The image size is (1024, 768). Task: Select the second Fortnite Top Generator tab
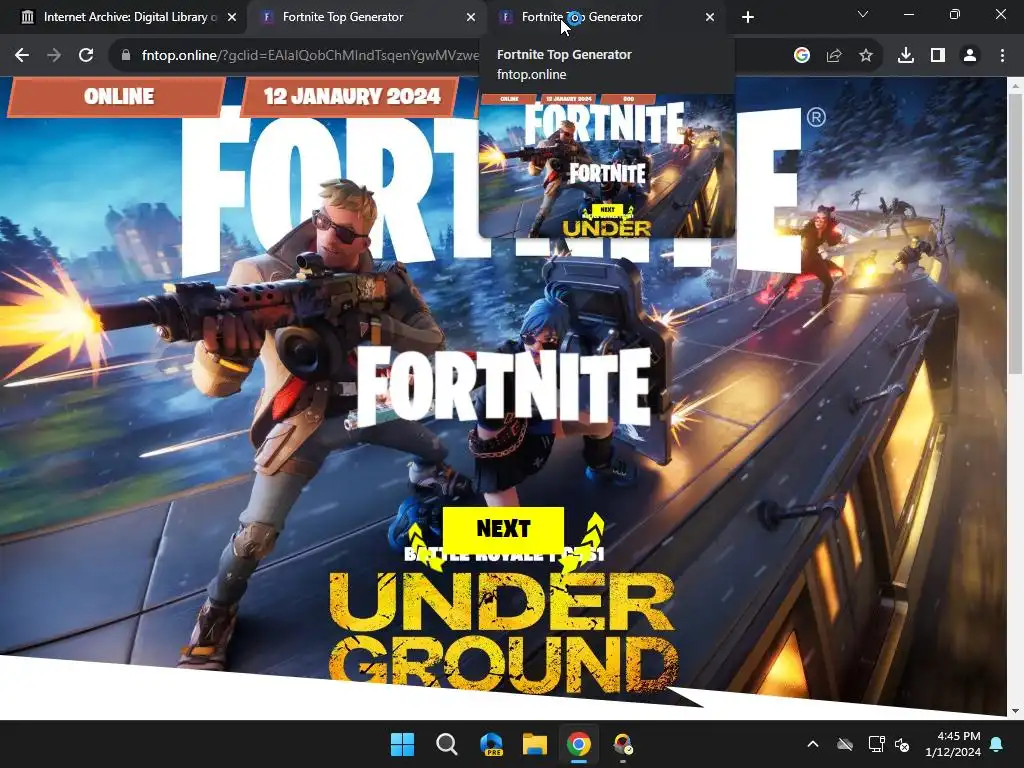tap(607, 17)
